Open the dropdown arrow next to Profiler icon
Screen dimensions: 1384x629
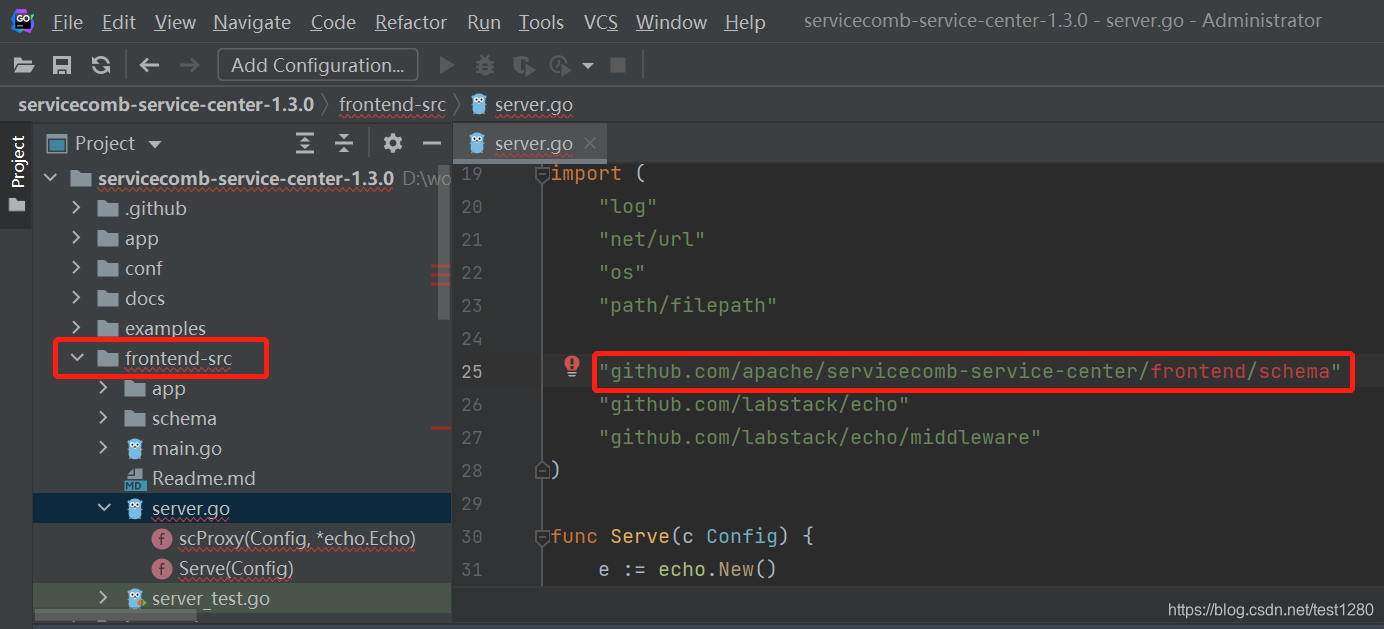point(588,66)
